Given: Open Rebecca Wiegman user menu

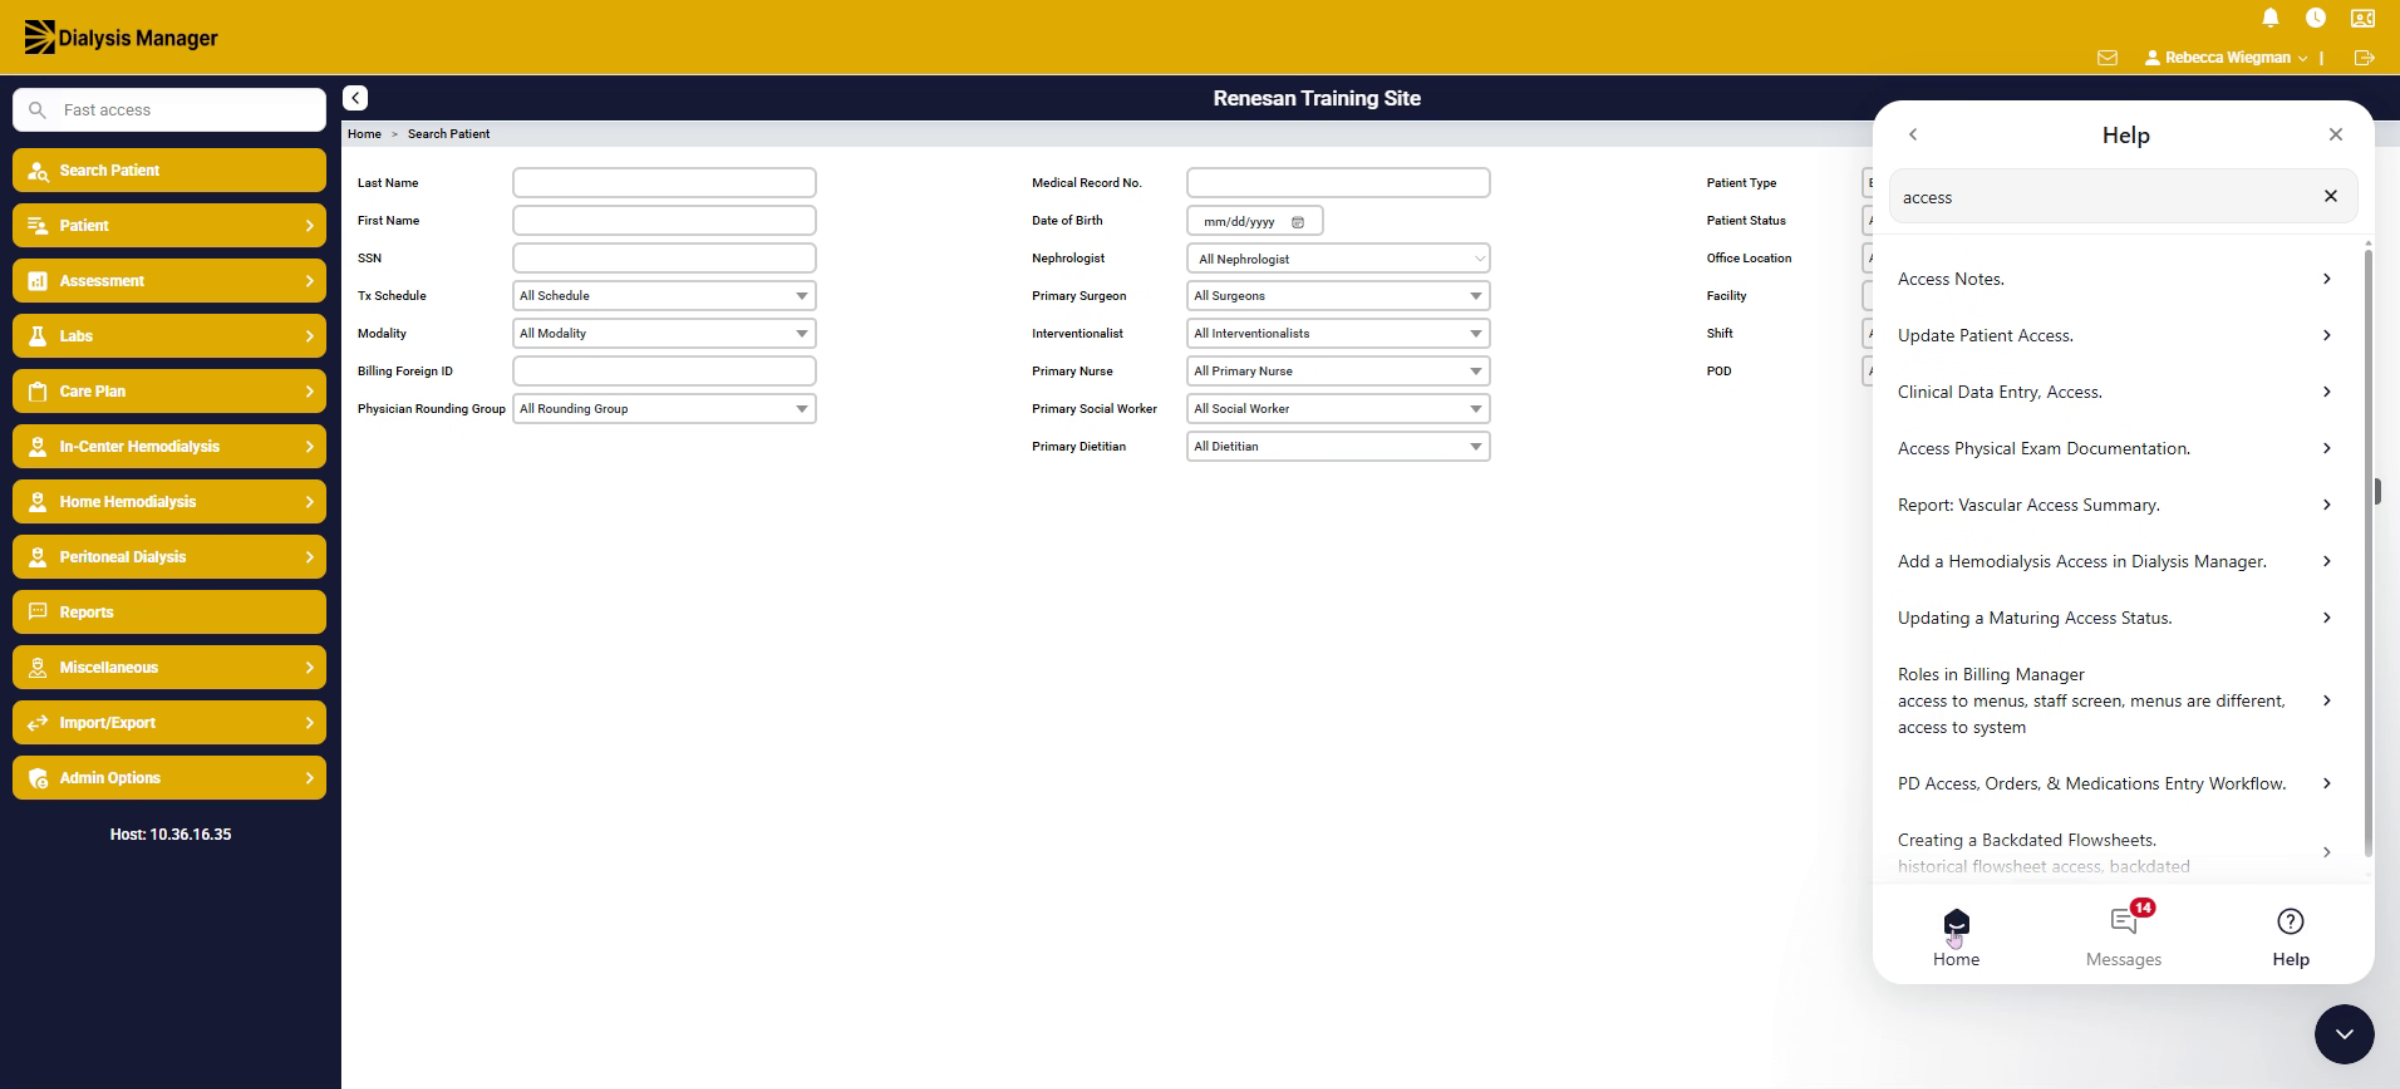Looking at the screenshot, I should coord(2226,58).
